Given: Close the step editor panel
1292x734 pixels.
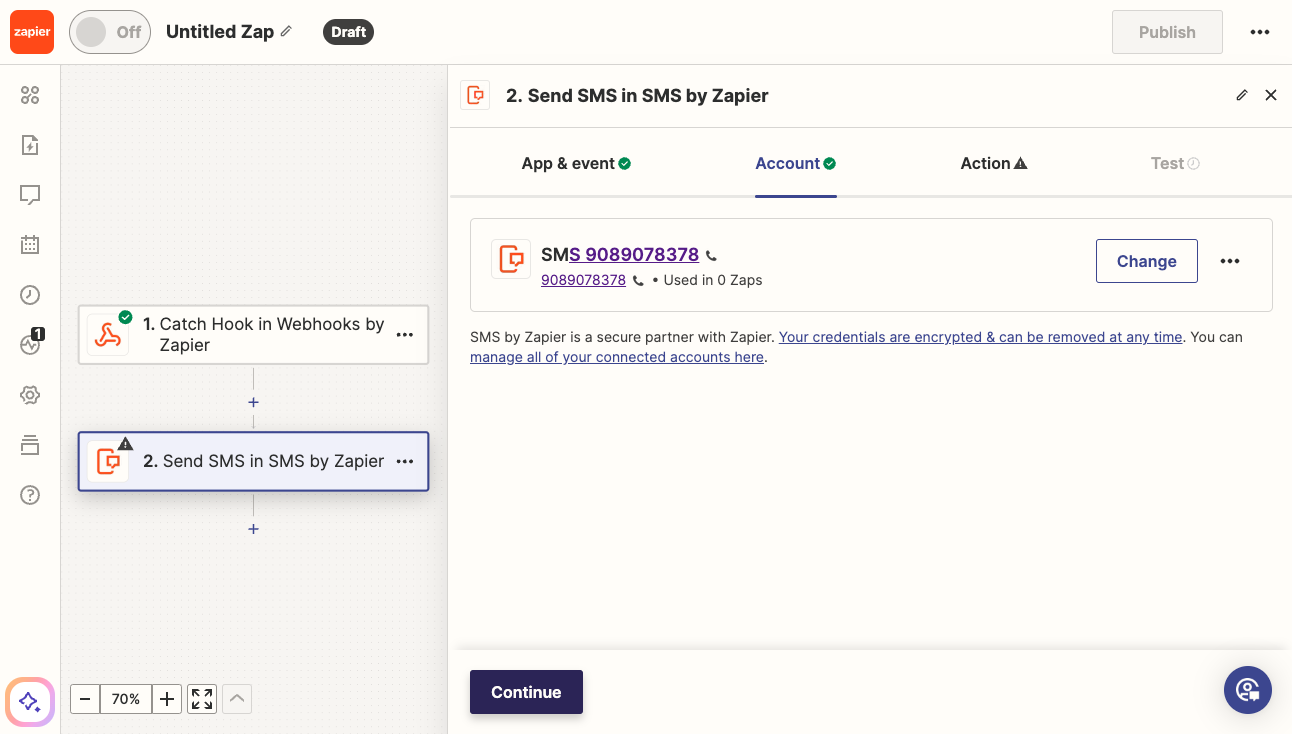Looking at the screenshot, I should point(1271,95).
